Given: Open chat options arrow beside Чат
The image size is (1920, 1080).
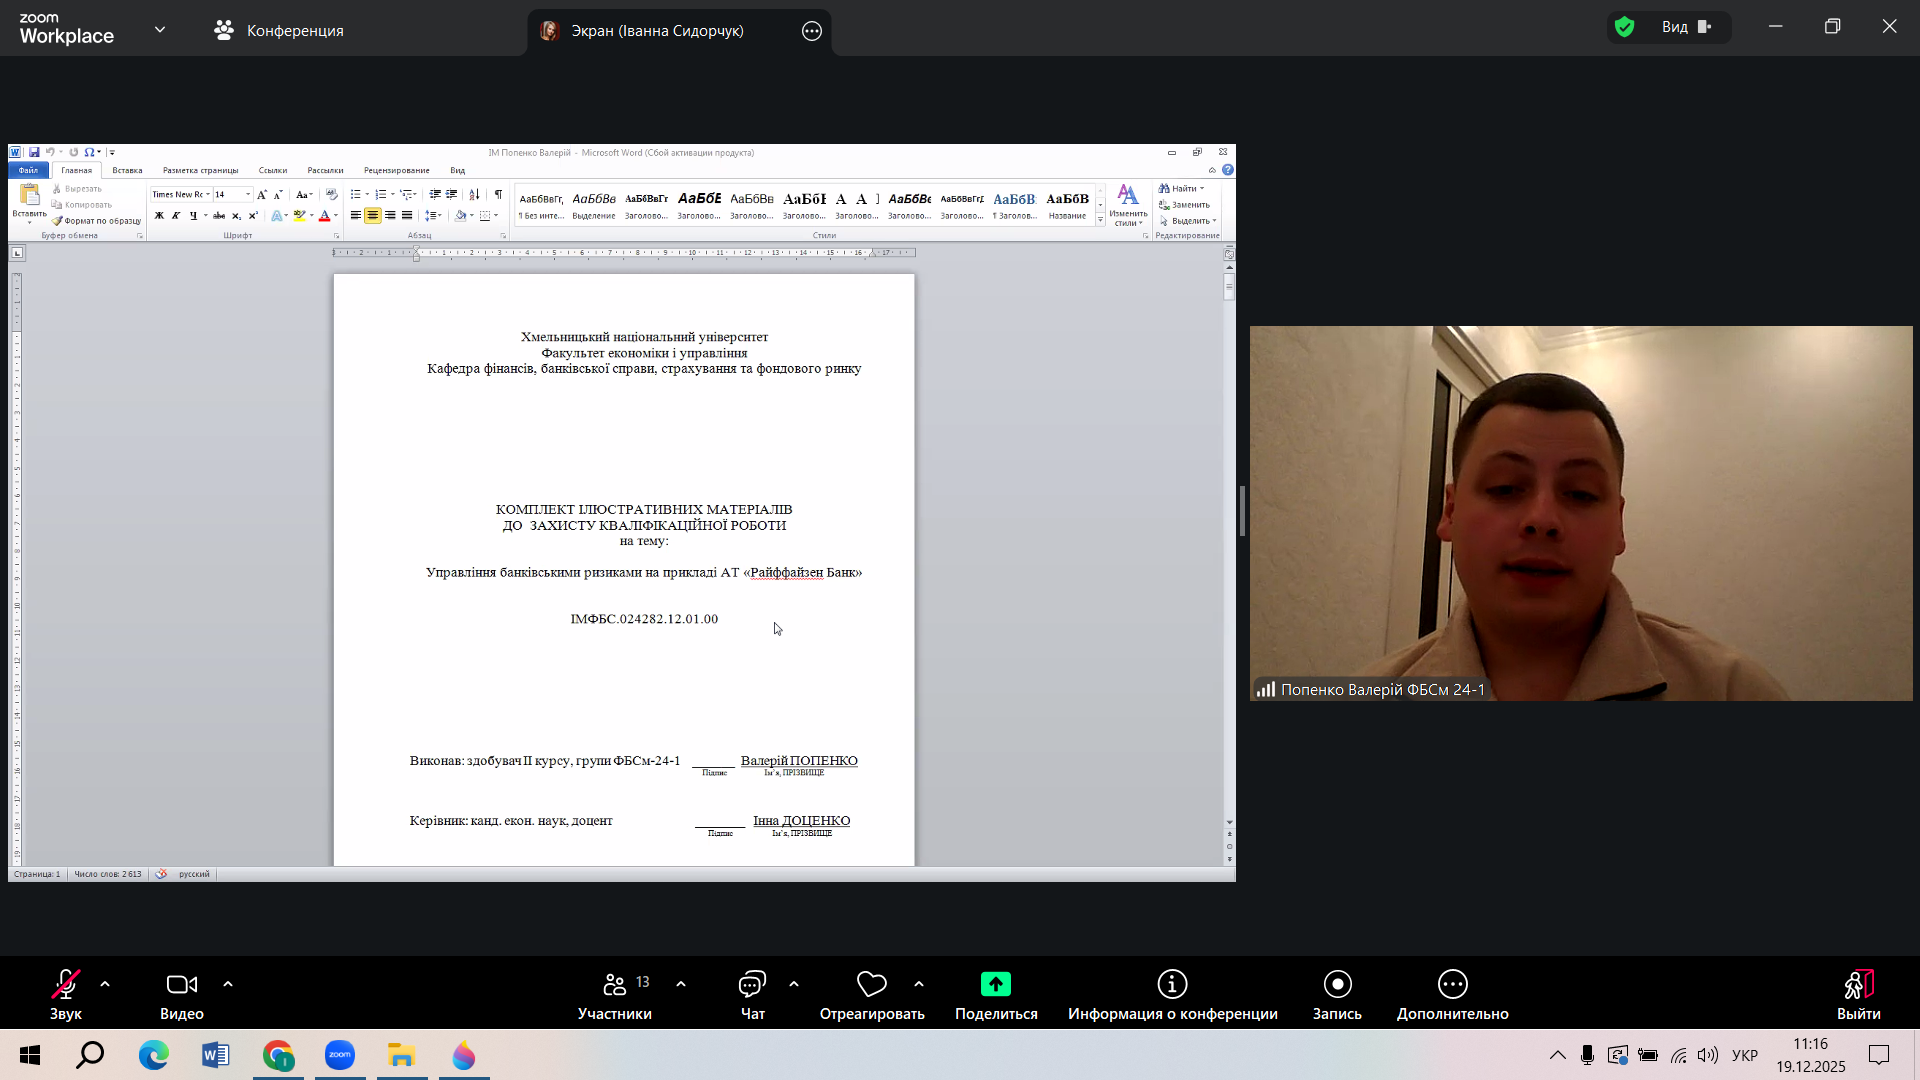Looking at the screenshot, I should pos(794,984).
